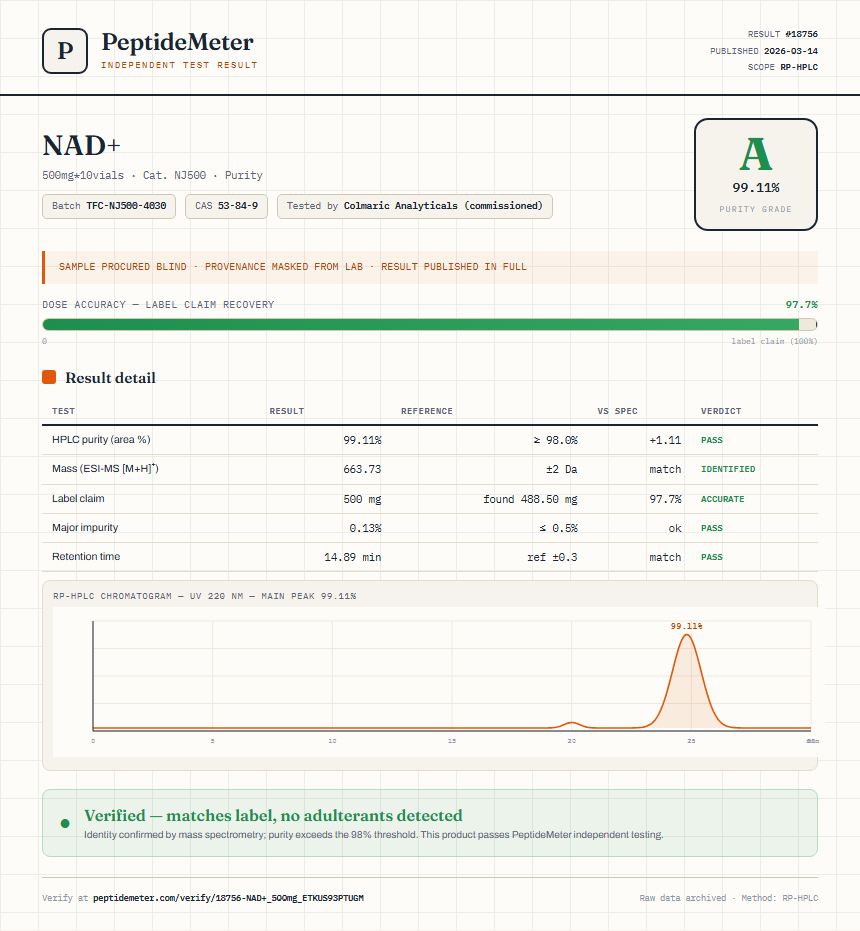Screen dimensions: 860x931
Task: Click the REFERENCE column header
Action: click(426, 411)
